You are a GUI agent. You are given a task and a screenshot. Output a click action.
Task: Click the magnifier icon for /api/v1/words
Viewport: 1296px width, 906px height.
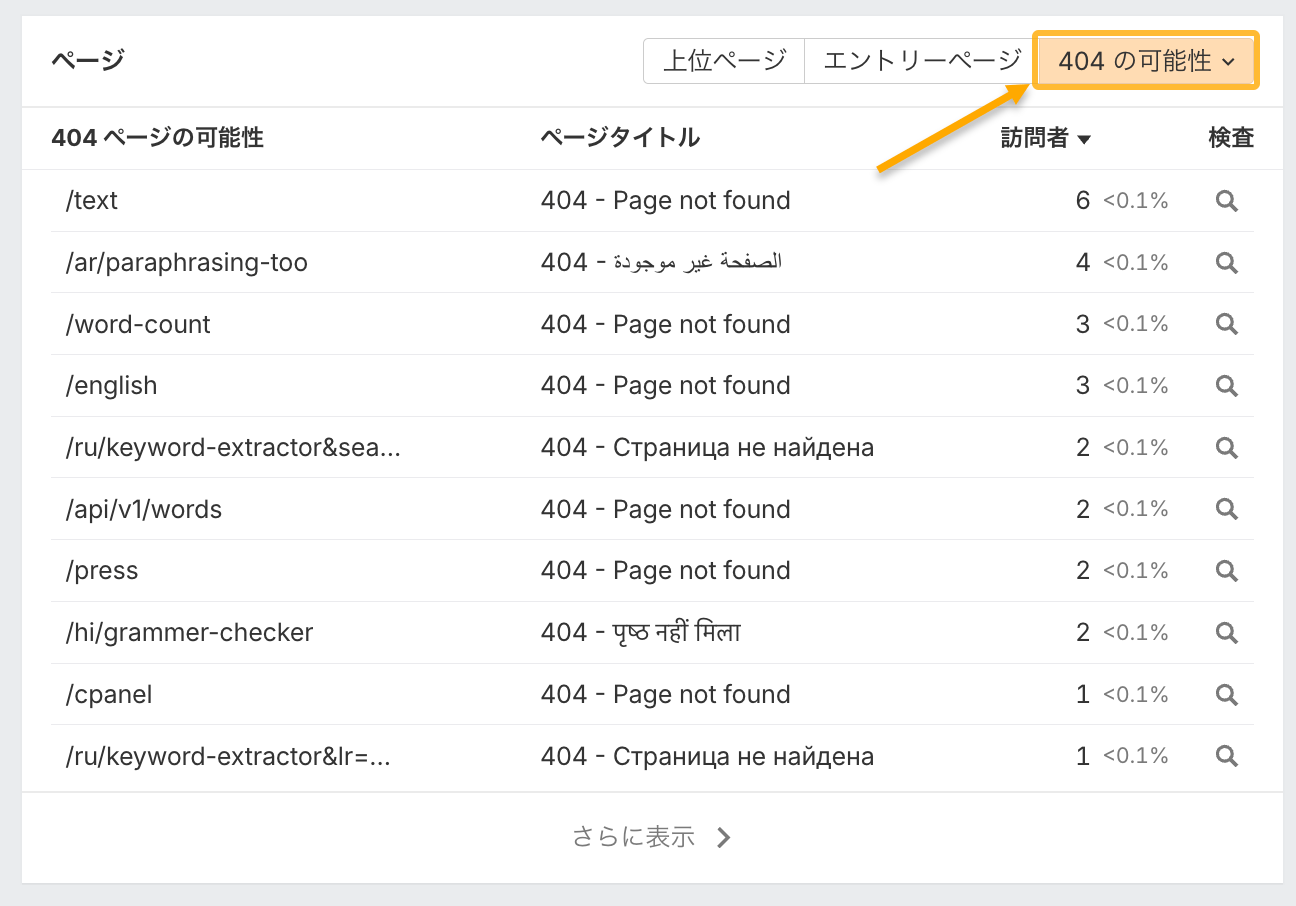click(1226, 509)
